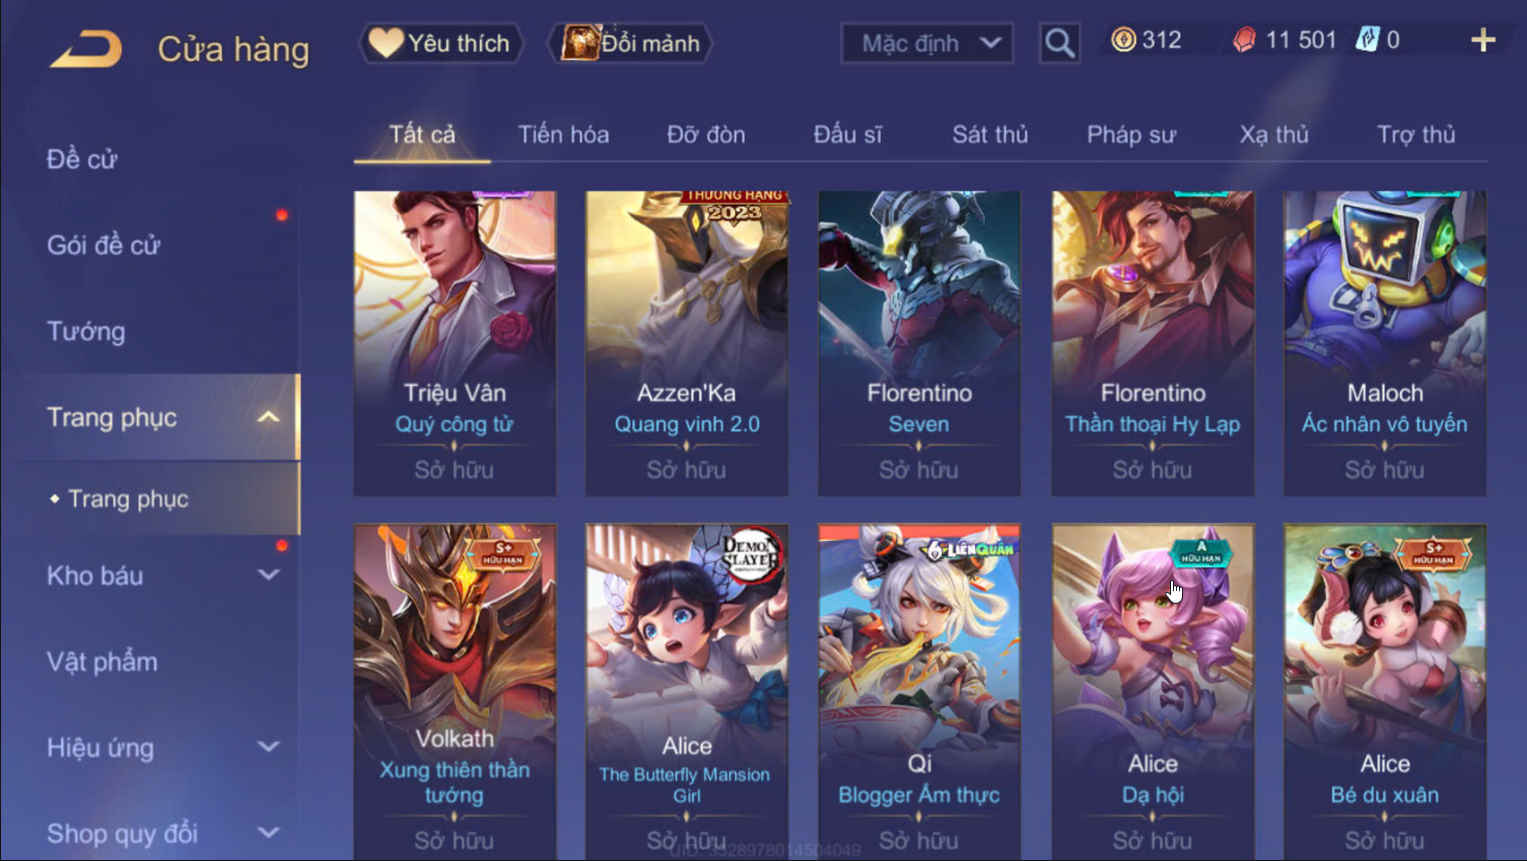The image size is (1527, 861).
Task: Expand the Hiệu ứng sidebar section
Action: (268, 747)
